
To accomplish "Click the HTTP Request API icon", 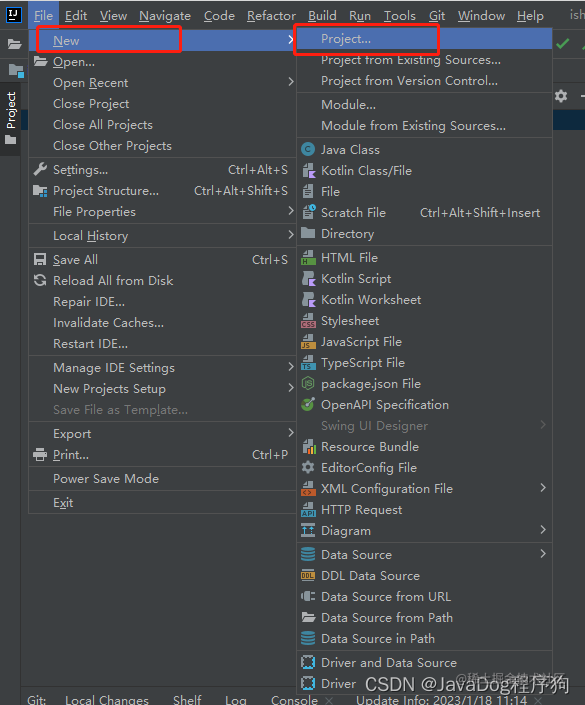I will [308, 510].
